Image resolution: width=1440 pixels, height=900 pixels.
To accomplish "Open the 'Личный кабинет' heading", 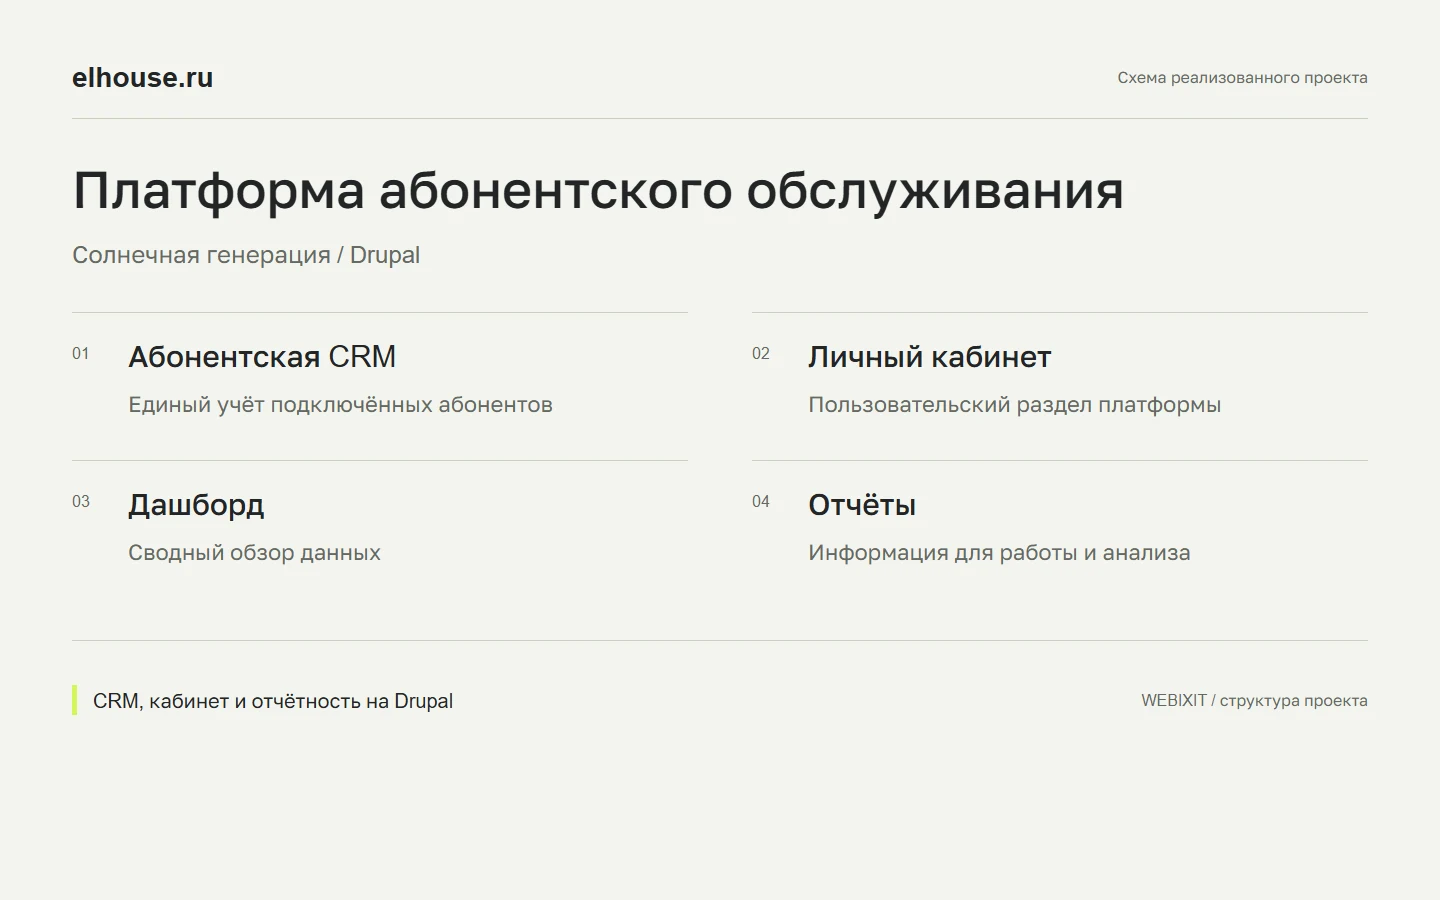I will click(x=929, y=357).
